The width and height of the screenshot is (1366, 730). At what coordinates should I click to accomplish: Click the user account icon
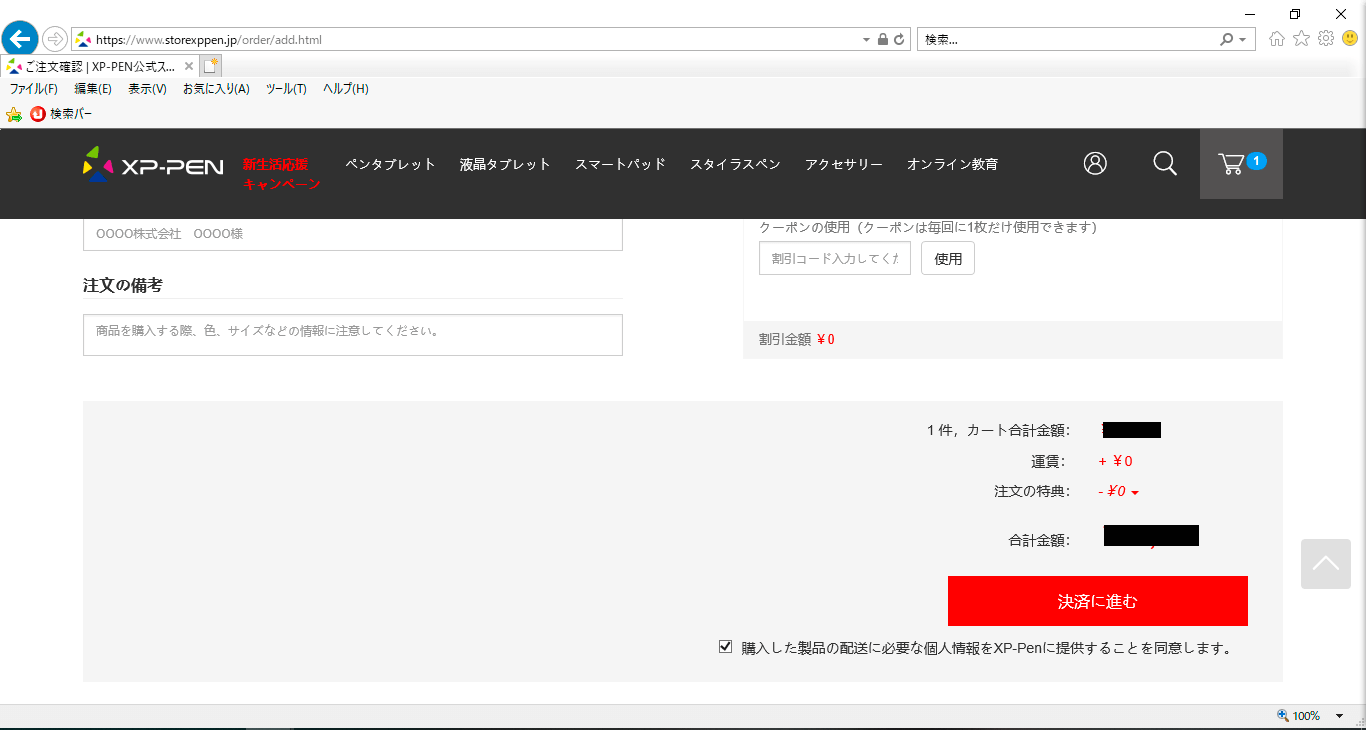coord(1095,163)
